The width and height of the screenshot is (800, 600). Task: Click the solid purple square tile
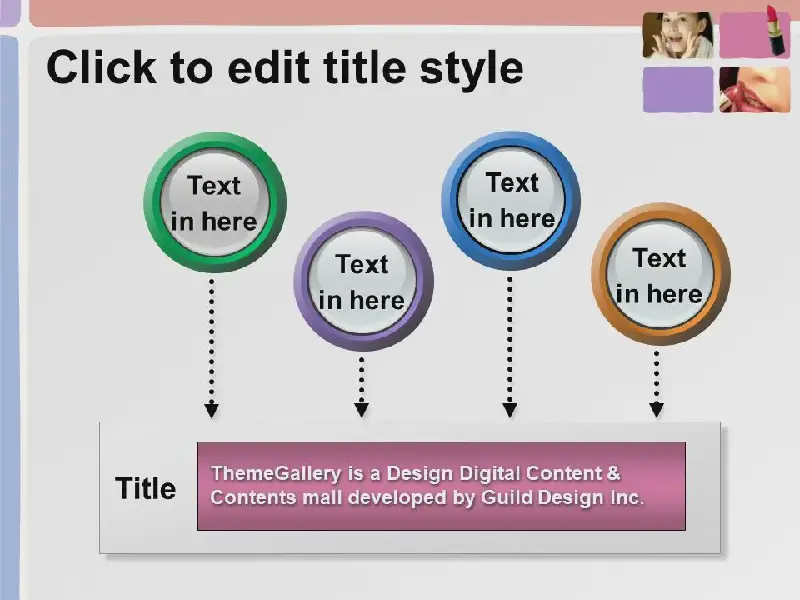tap(678, 89)
